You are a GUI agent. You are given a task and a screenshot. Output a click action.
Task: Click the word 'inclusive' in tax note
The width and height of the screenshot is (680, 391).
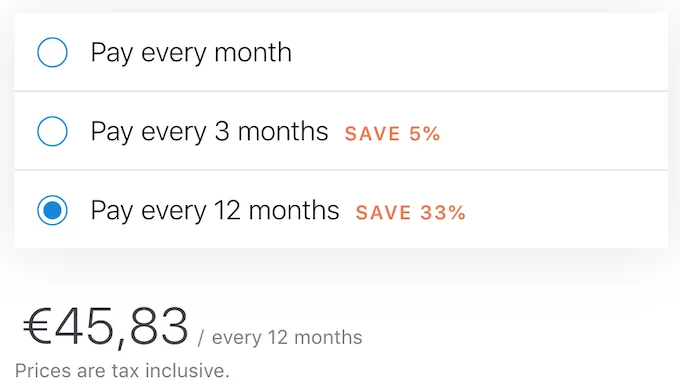pos(185,371)
